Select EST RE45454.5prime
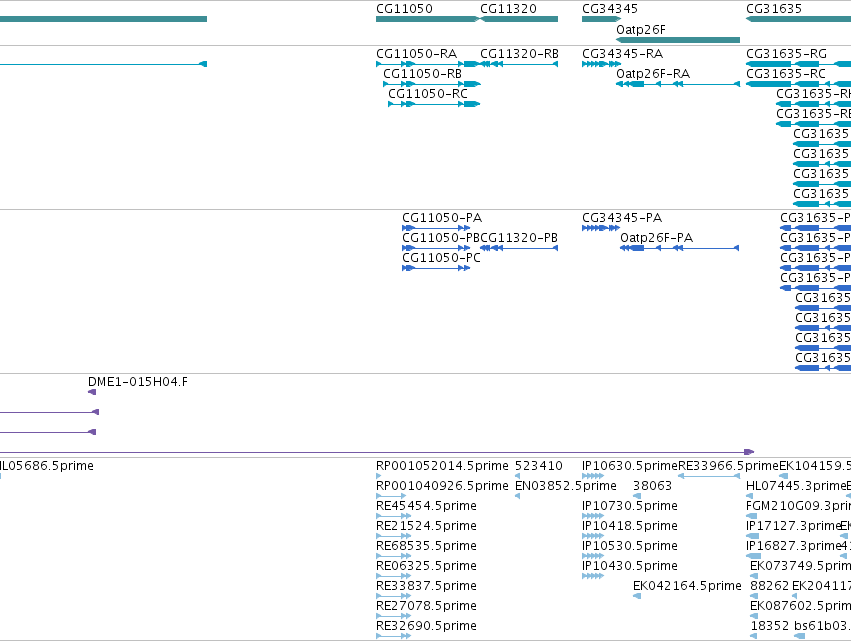The image size is (851, 641). pyautogui.click(x=393, y=516)
